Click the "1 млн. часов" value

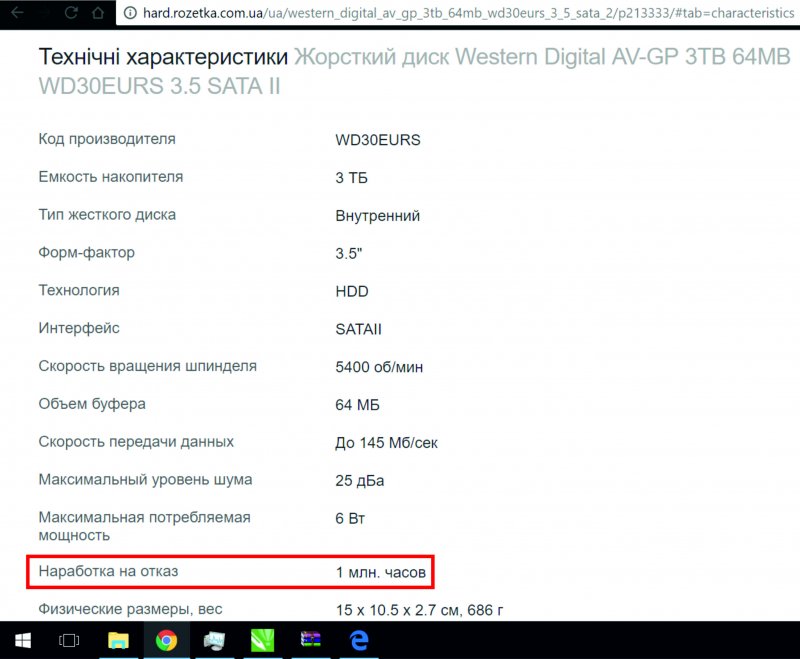(381, 572)
